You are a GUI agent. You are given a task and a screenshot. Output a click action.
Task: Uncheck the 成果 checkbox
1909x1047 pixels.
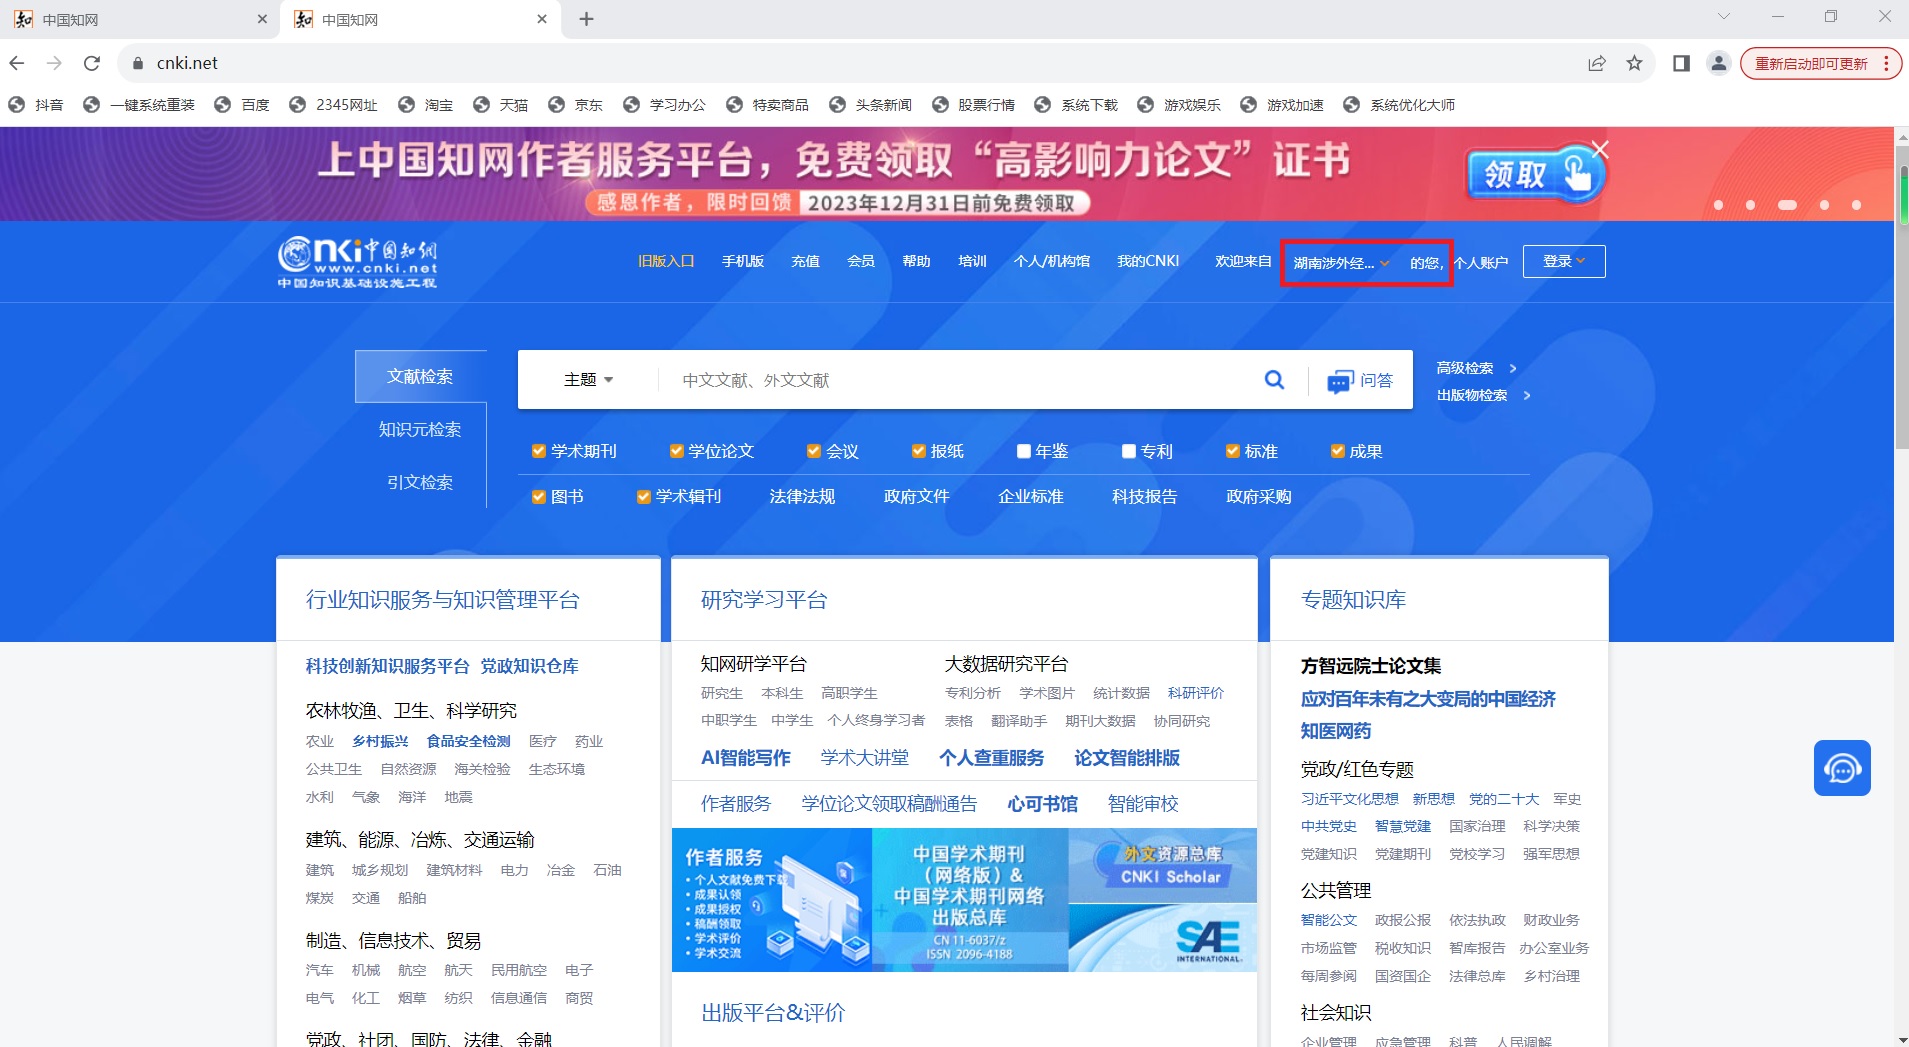pos(1337,451)
